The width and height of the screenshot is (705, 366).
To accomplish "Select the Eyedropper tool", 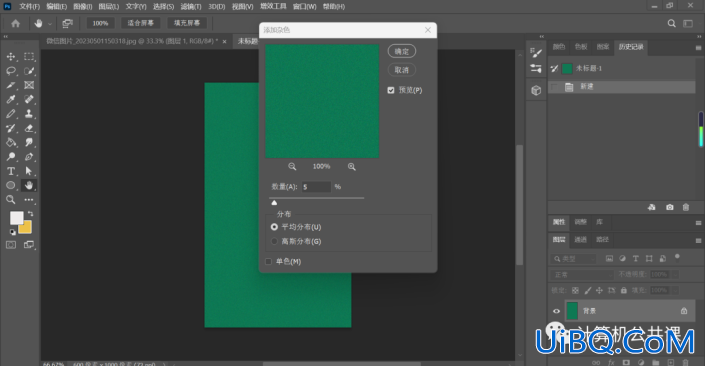I will [11, 99].
